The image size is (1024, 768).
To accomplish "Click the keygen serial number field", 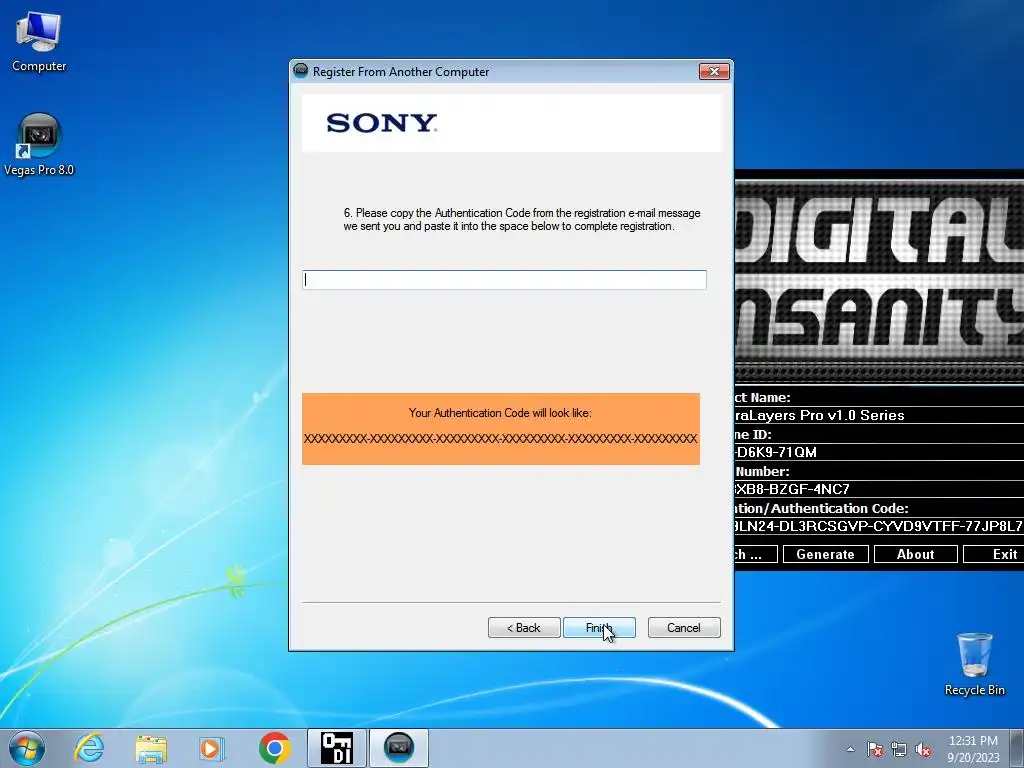I will point(879,488).
